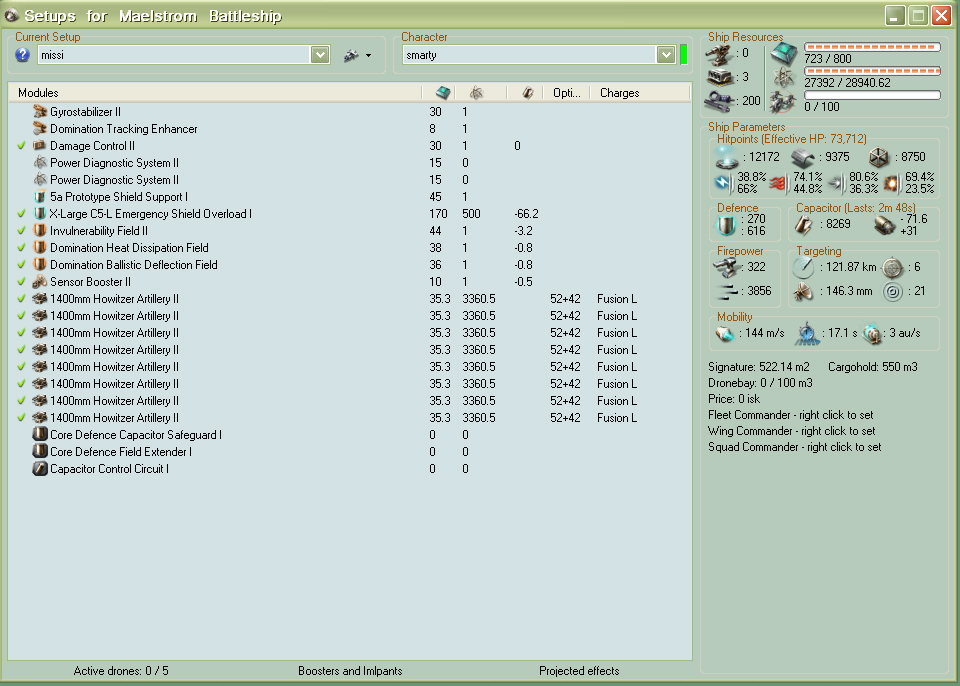Click the shield hitpoints icon
The height and width of the screenshot is (686, 960).
point(729,156)
